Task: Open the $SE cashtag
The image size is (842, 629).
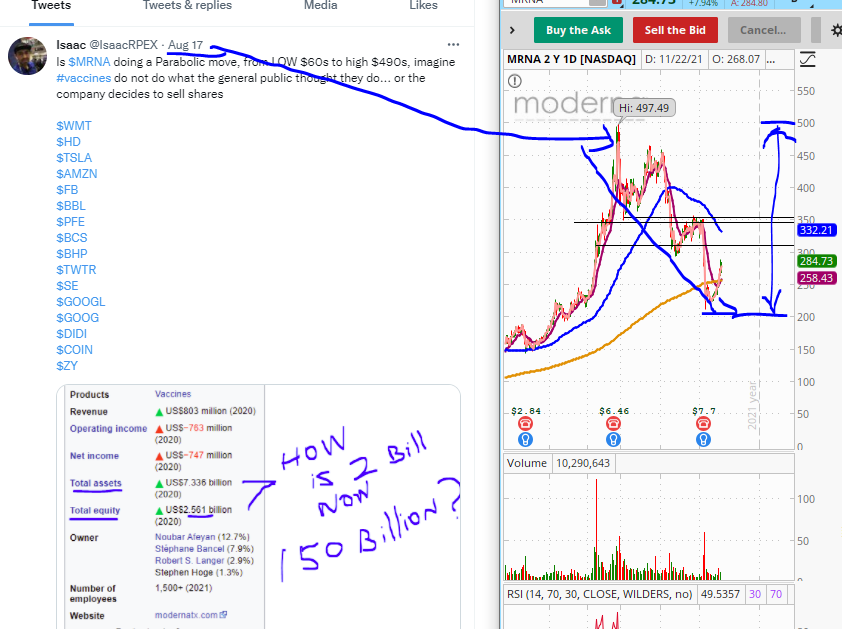Action: (67, 286)
